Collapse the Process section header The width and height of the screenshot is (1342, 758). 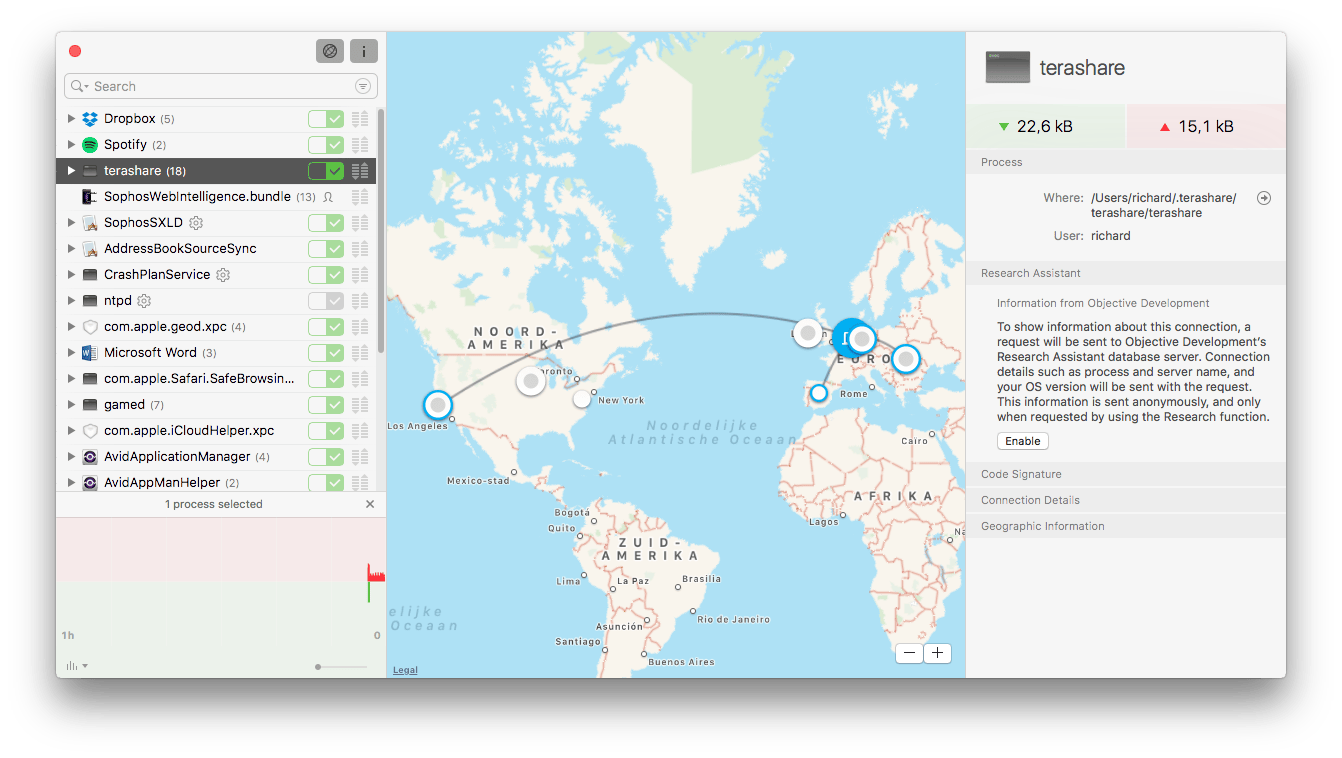pyautogui.click(x=1126, y=162)
